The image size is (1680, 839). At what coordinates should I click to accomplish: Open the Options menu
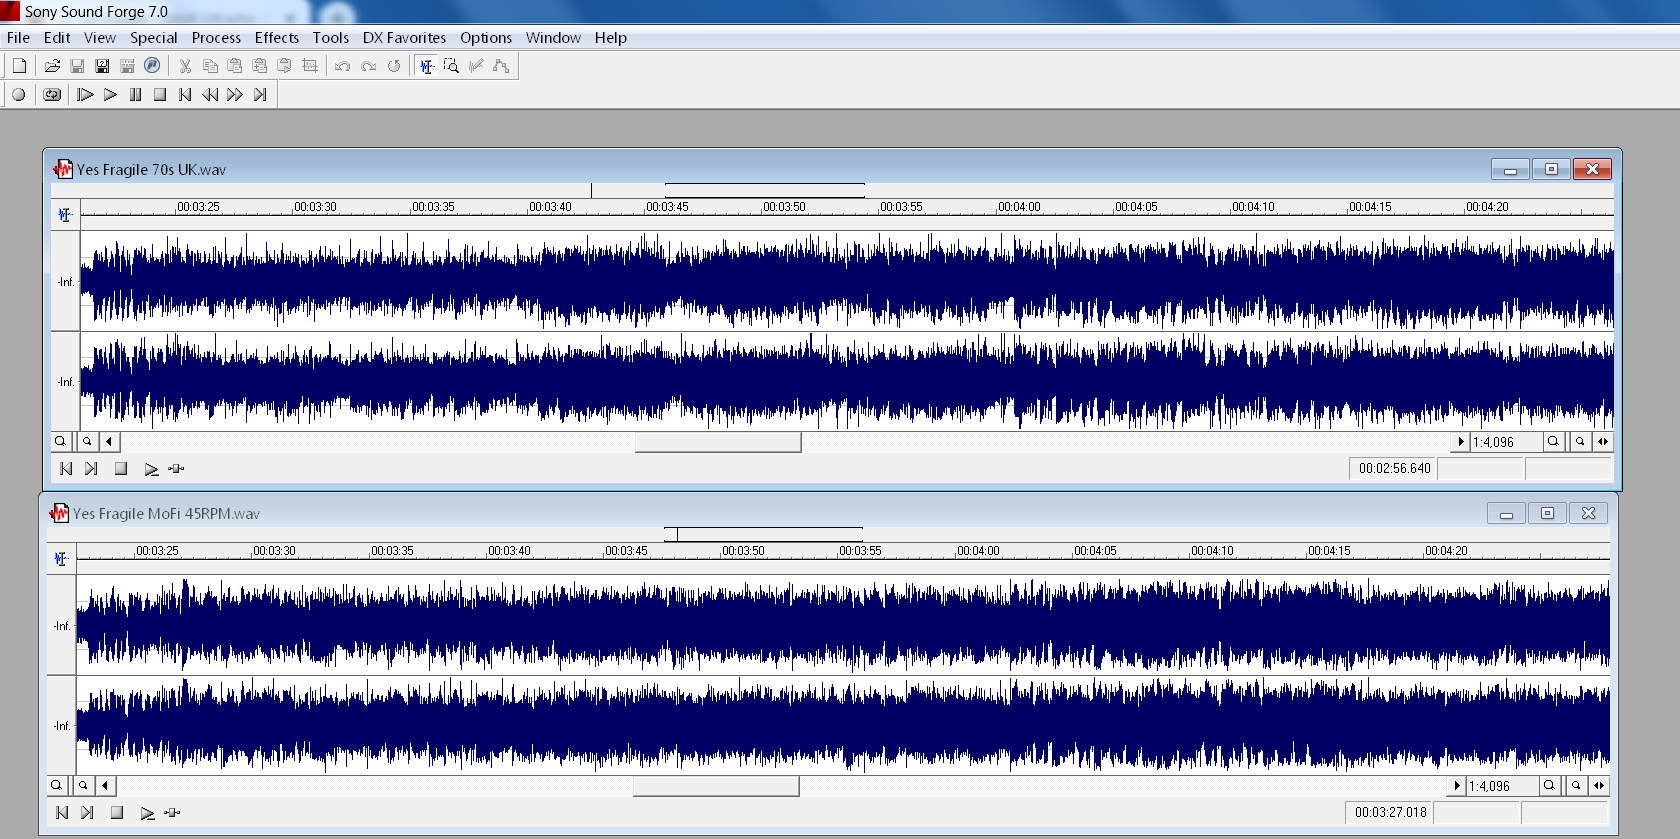(486, 38)
